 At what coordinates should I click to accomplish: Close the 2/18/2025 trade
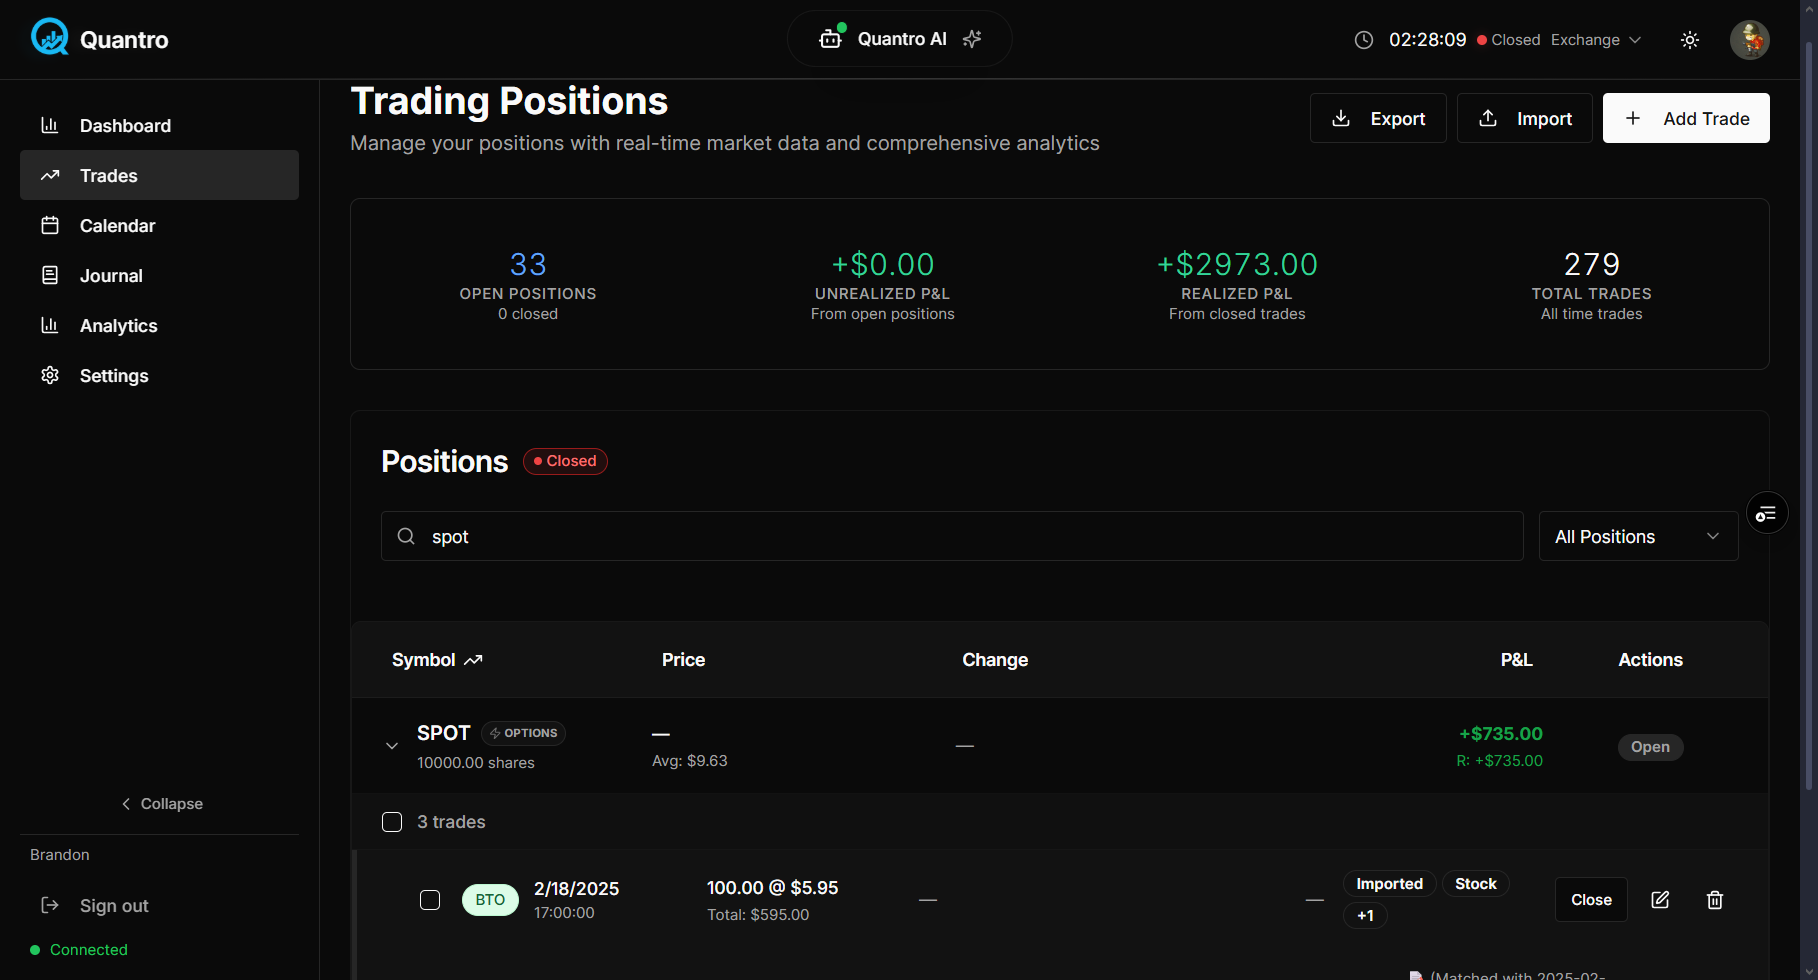tap(1591, 900)
